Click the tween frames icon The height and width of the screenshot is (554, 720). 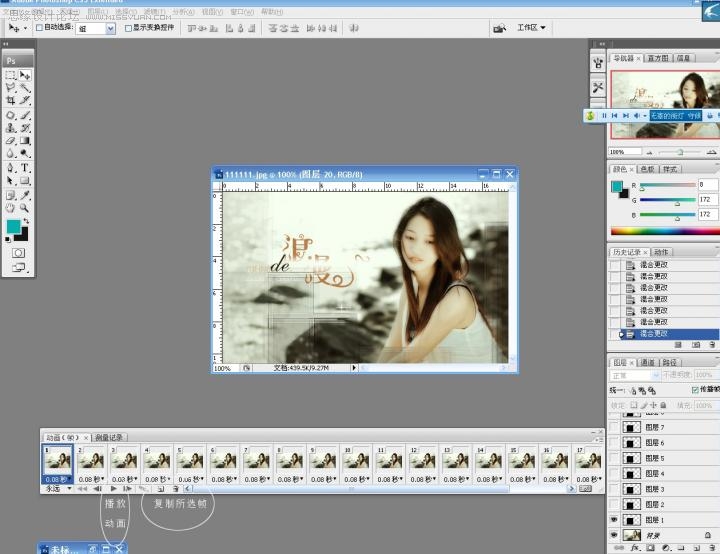(144, 489)
